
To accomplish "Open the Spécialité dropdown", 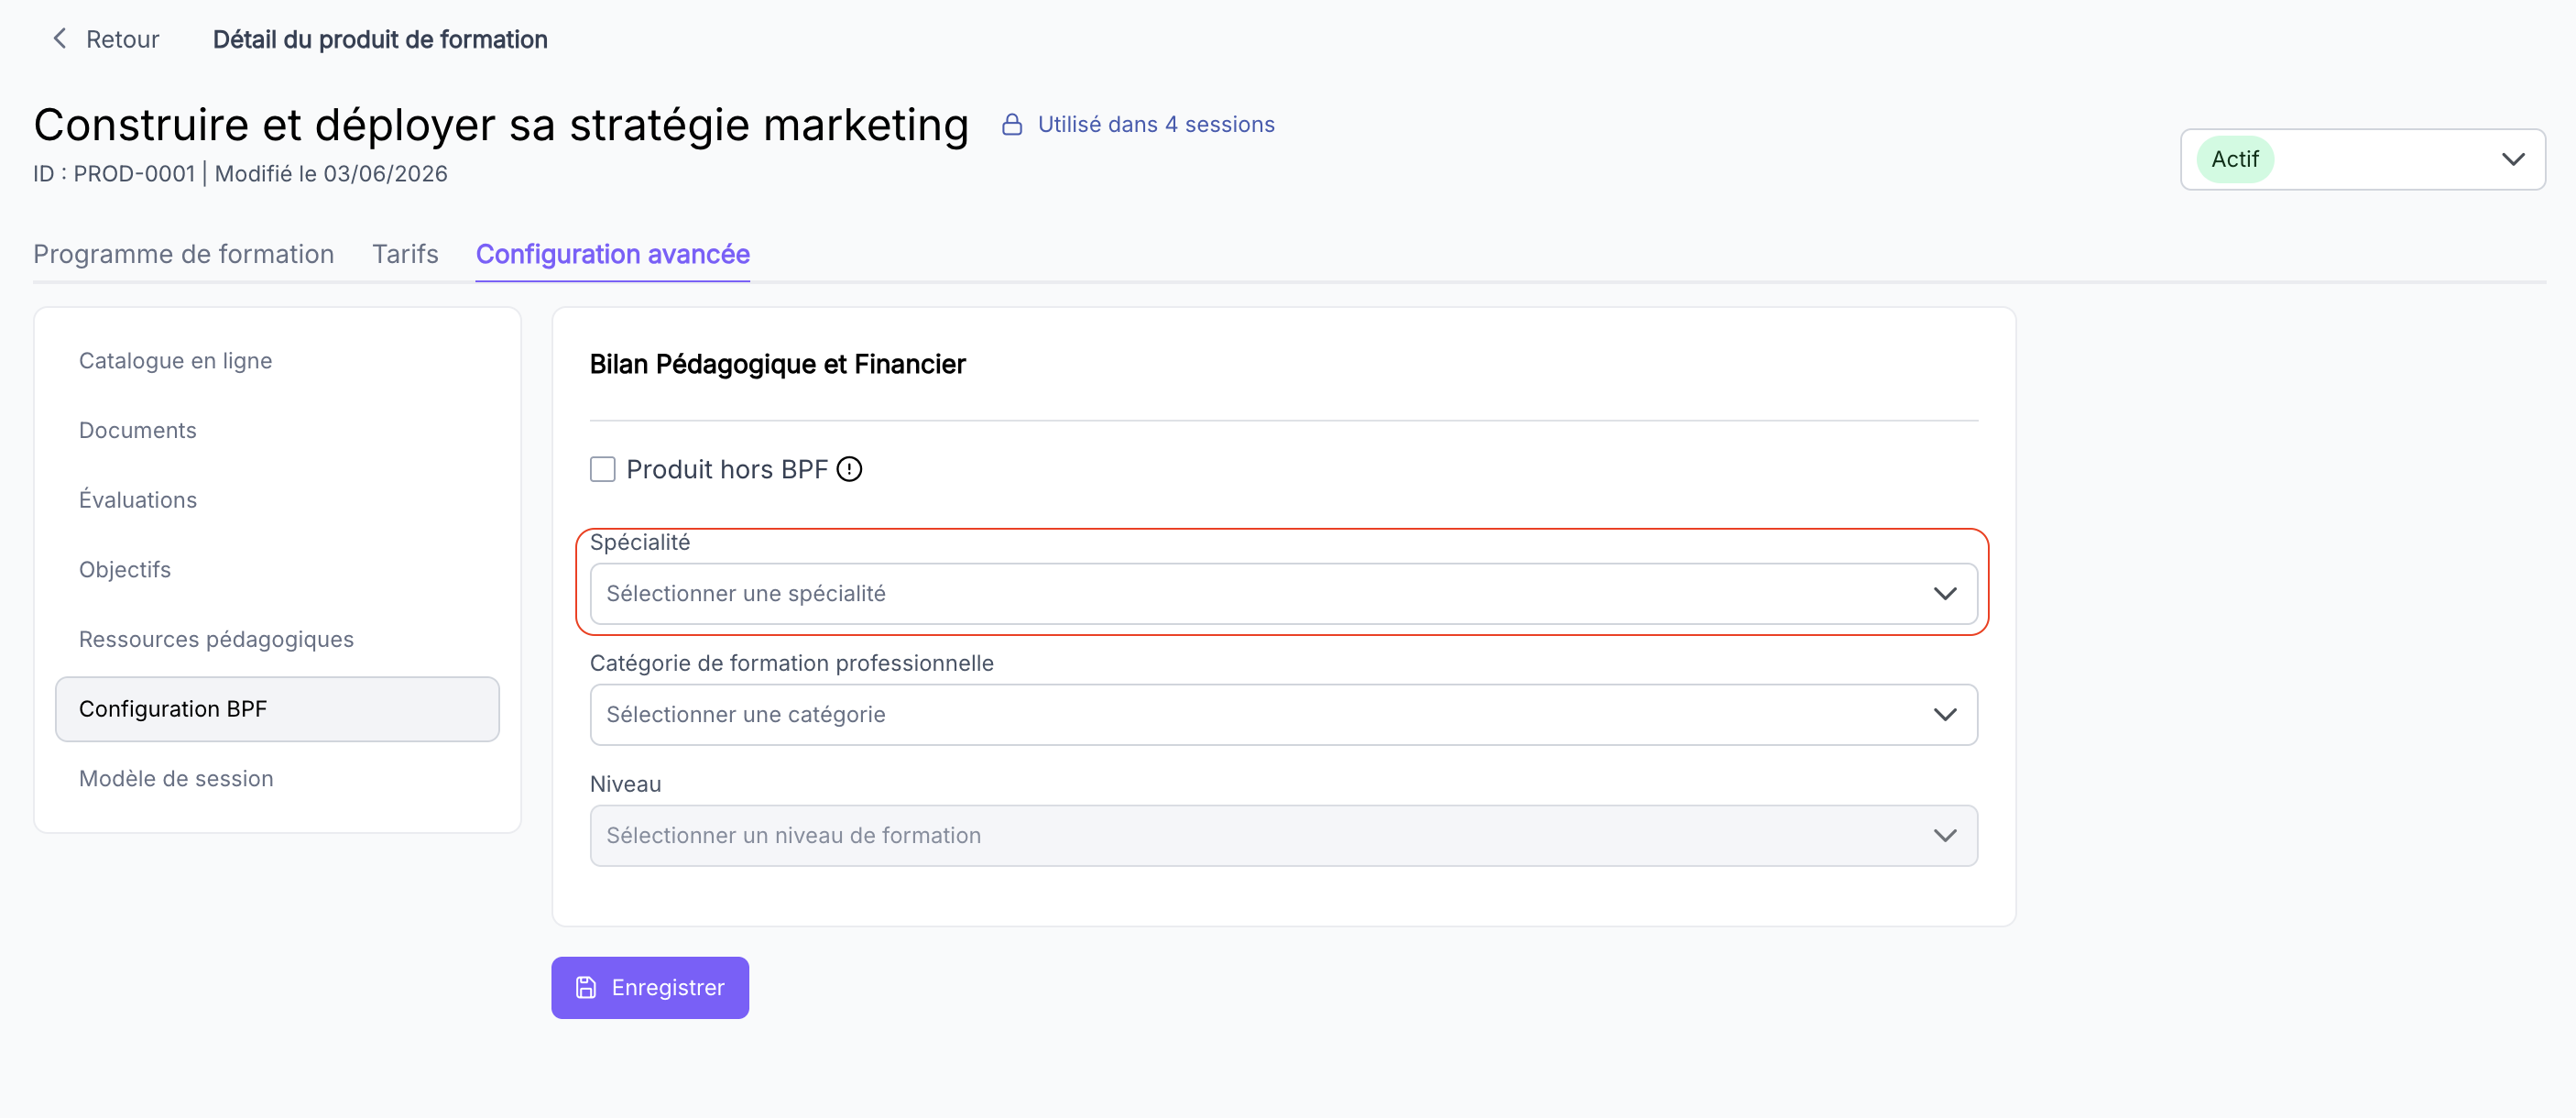I will pos(1283,594).
